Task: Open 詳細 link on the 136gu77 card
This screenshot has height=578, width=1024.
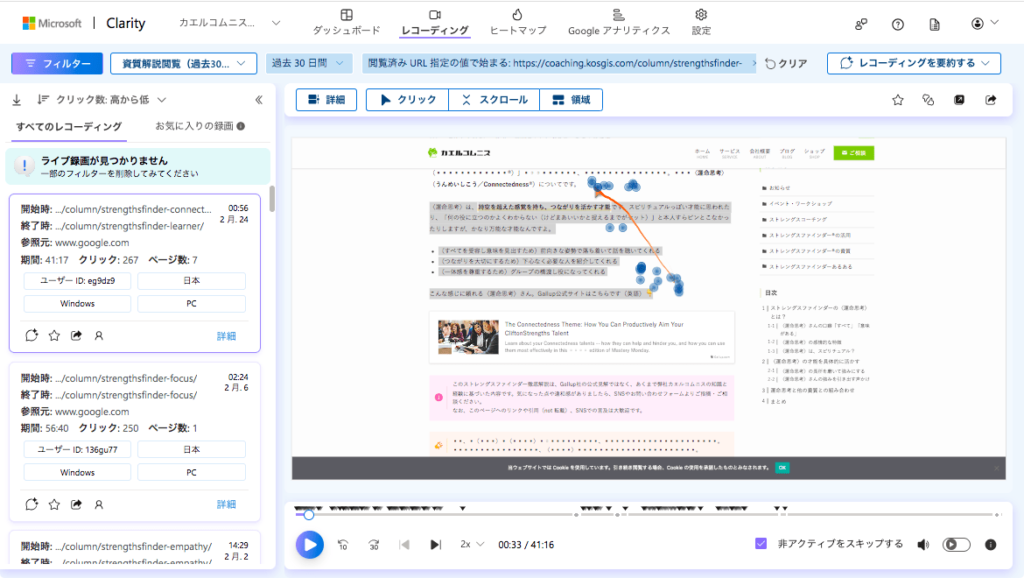Action: [x=226, y=504]
